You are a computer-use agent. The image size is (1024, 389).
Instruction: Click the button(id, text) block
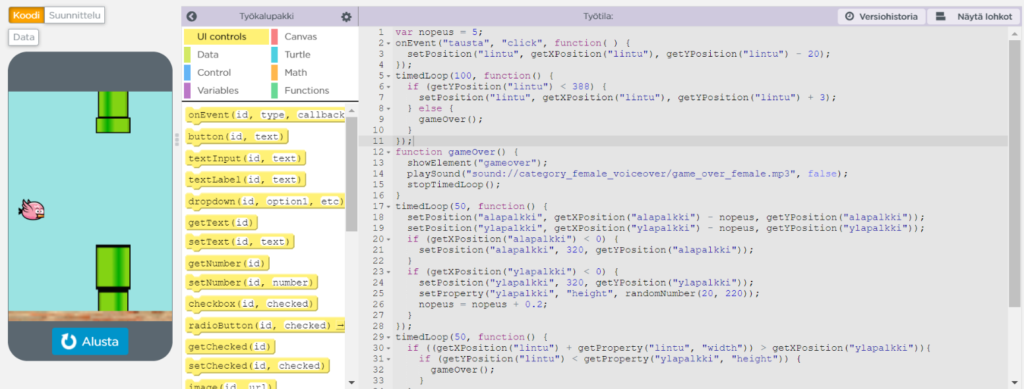click(236, 137)
